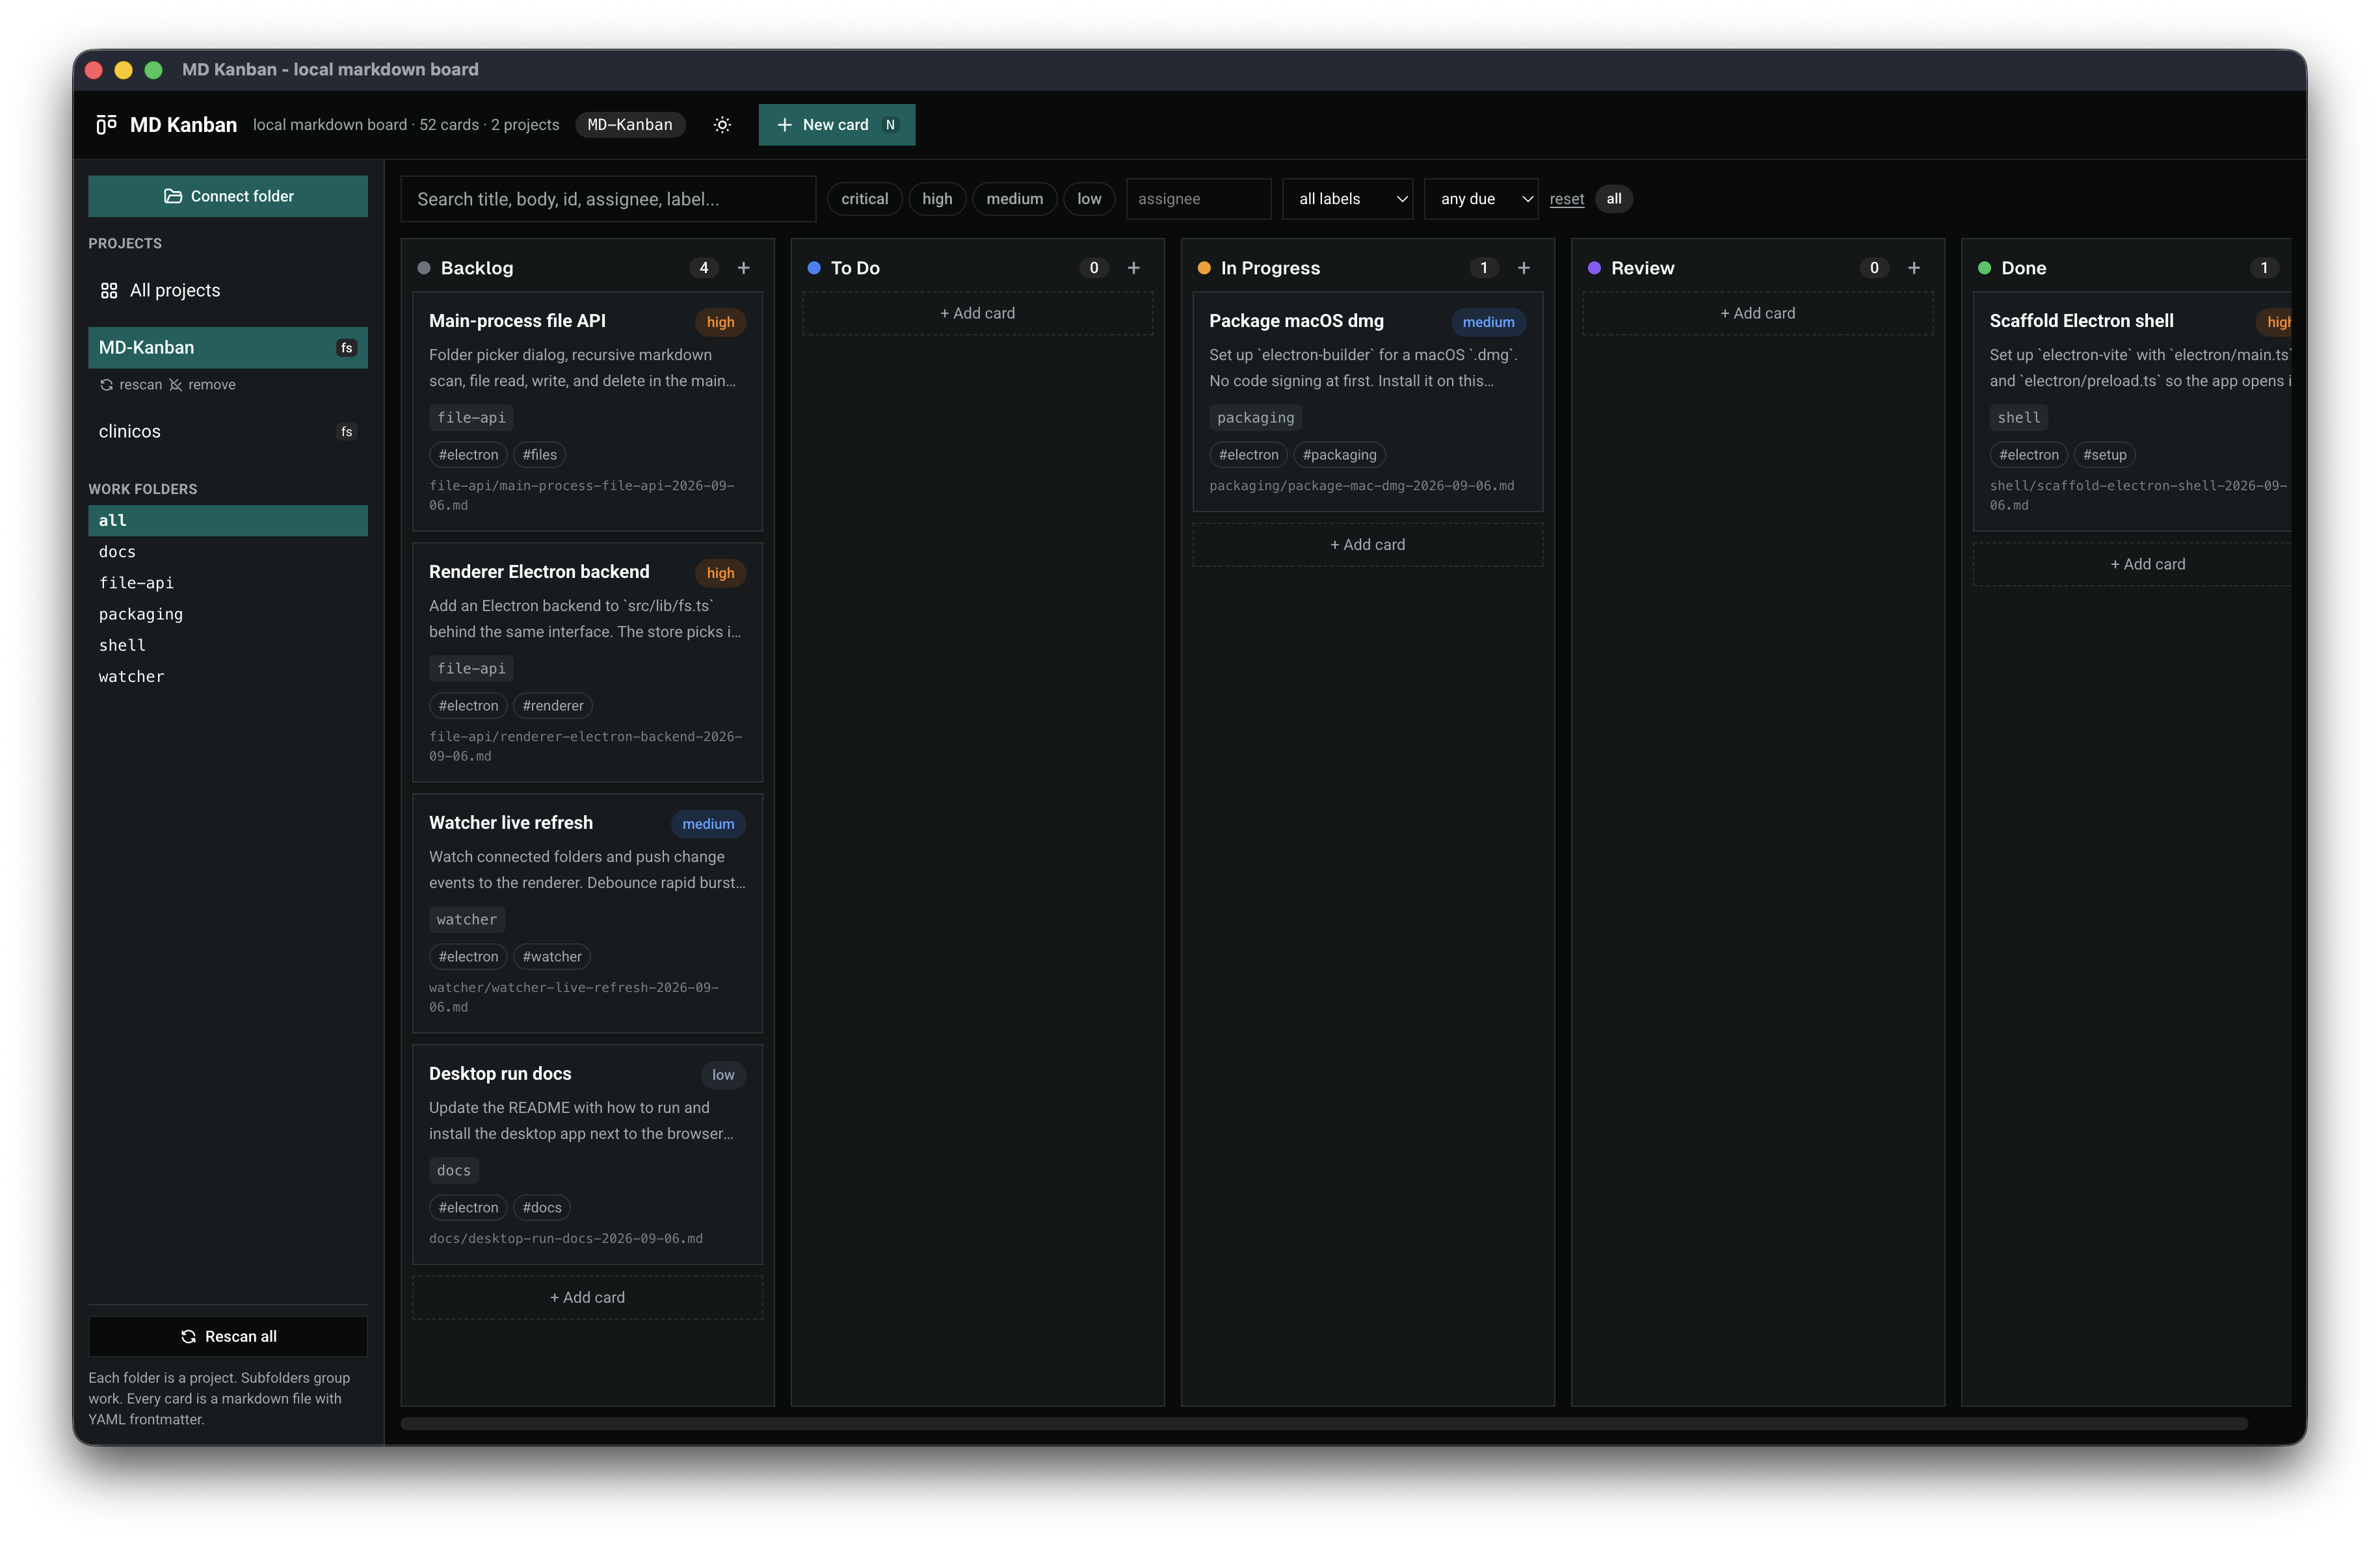
Task: Click the New card button
Action: pyautogui.click(x=836, y=125)
